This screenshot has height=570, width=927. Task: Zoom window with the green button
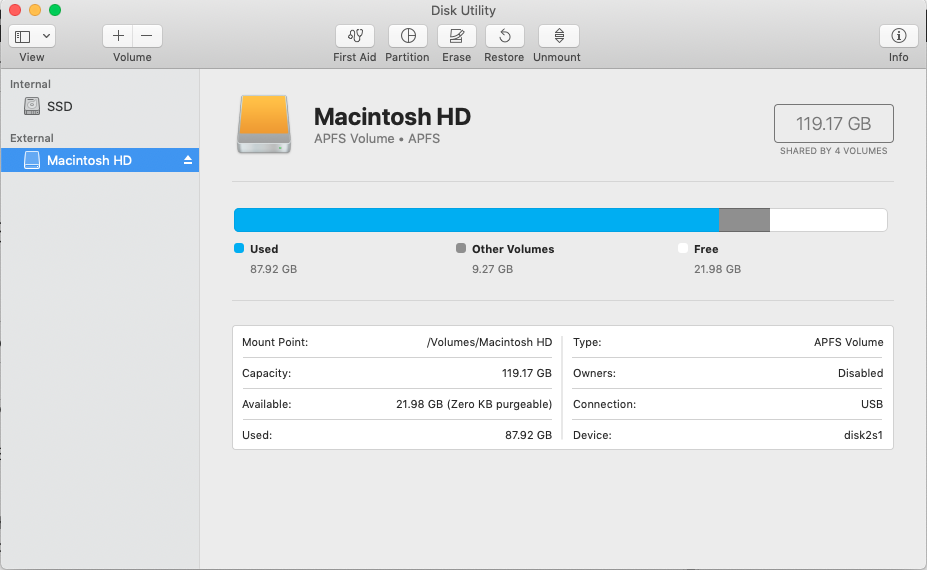click(x=55, y=10)
